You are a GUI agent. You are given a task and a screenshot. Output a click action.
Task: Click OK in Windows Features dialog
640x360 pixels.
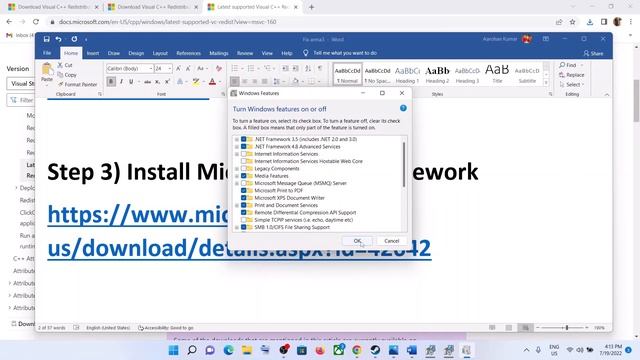pos(357,241)
